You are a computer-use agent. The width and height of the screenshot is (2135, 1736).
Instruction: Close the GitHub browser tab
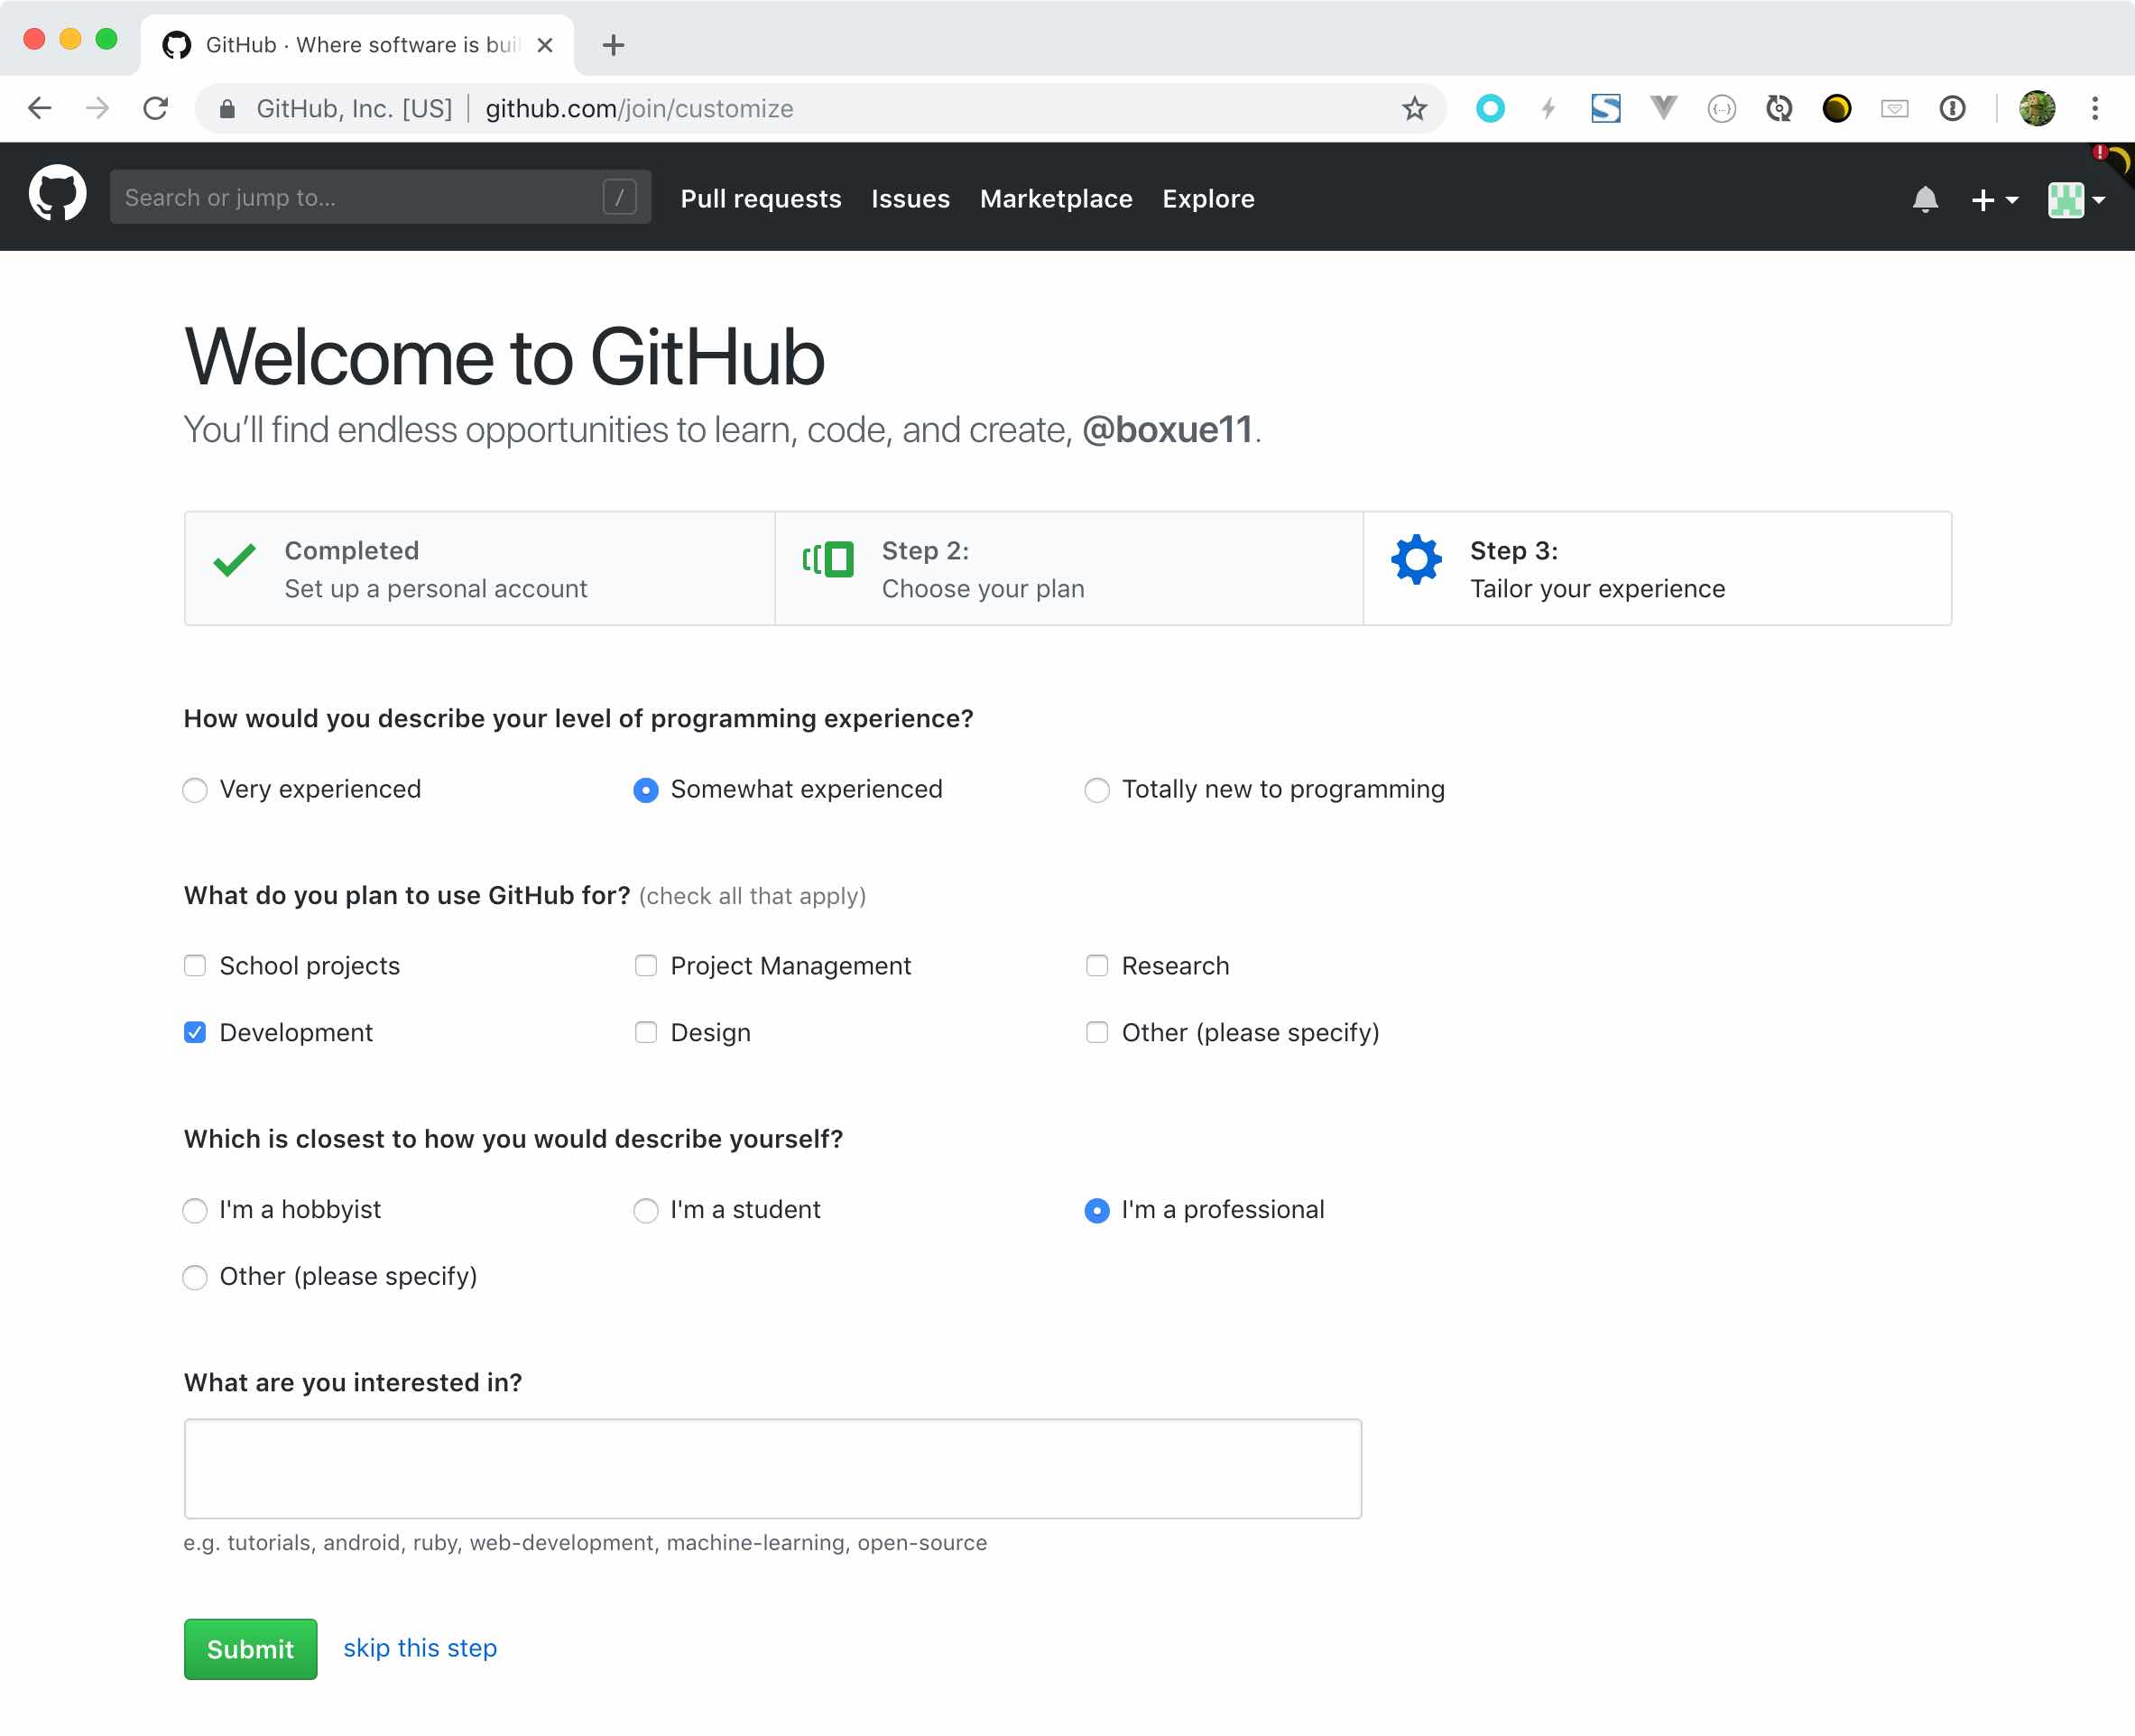[x=545, y=45]
